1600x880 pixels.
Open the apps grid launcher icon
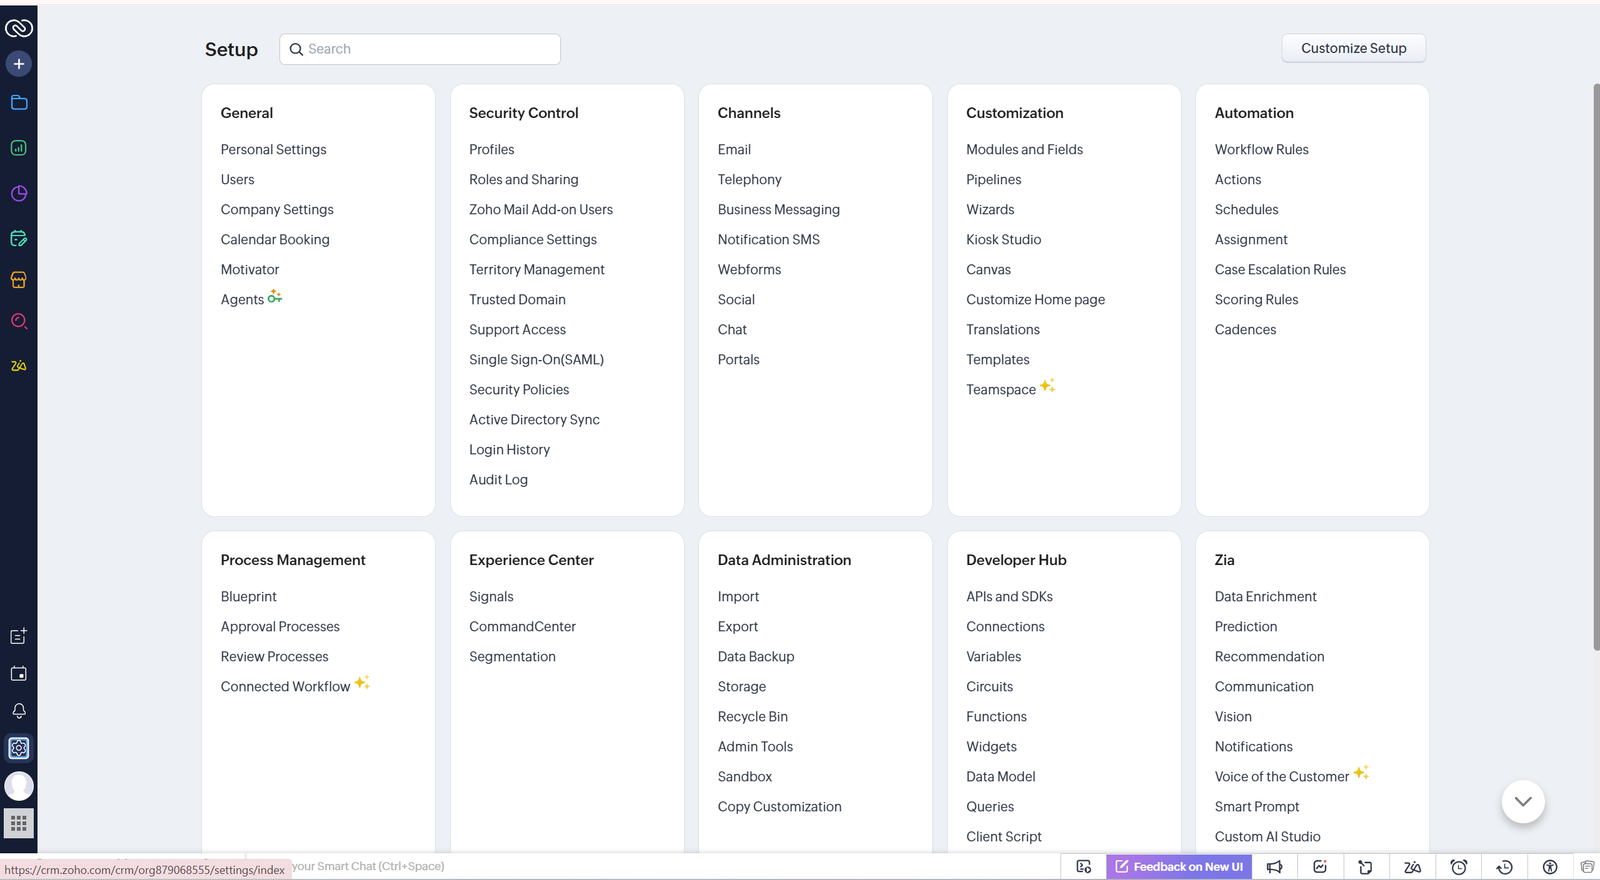click(x=19, y=824)
